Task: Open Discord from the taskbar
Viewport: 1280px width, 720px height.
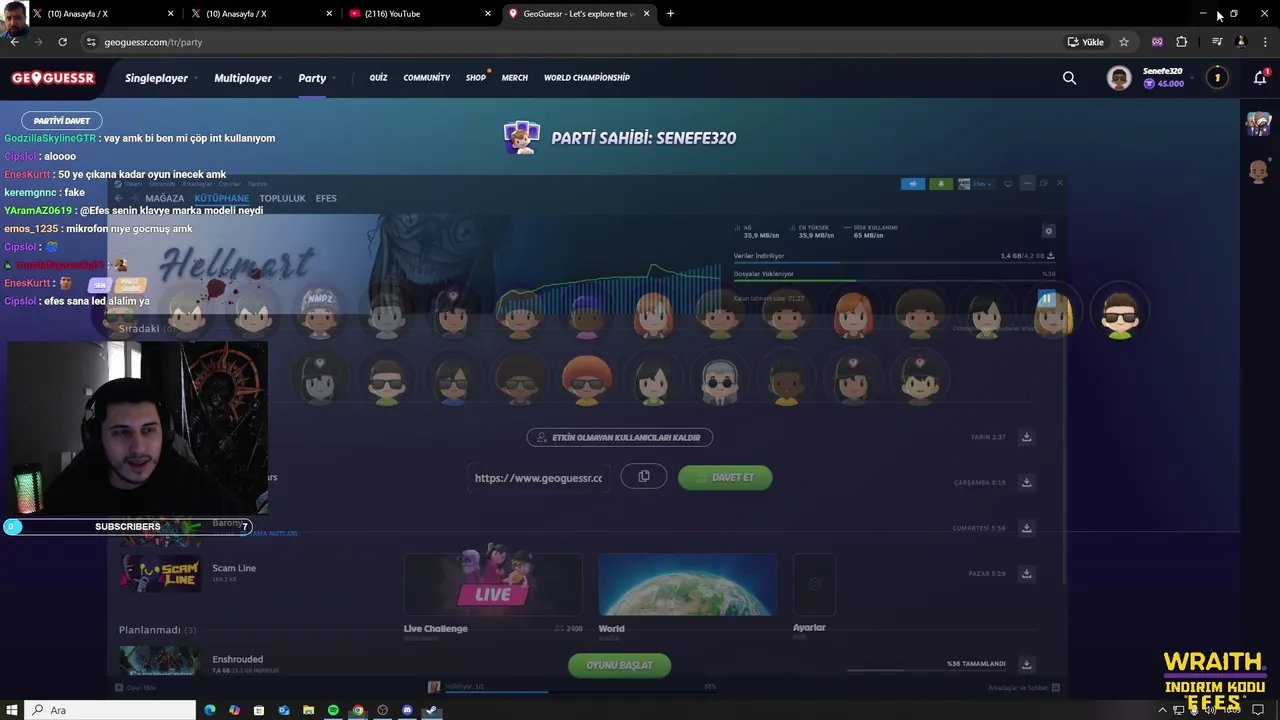Action: point(407,710)
